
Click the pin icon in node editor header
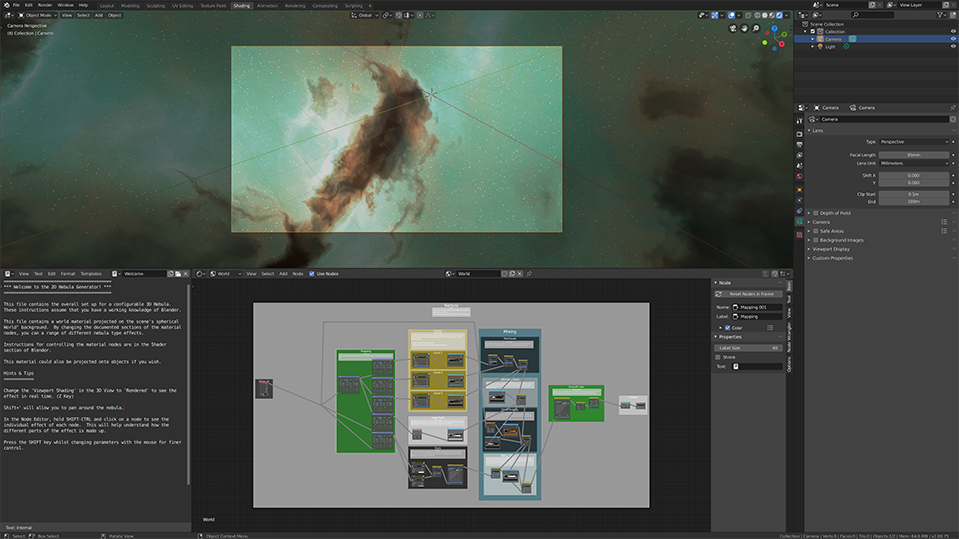529,273
